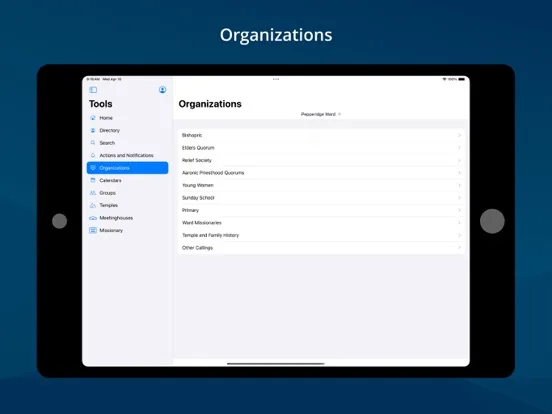
Task: Go to Actions and Notifications
Action: click(x=126, y=155)
